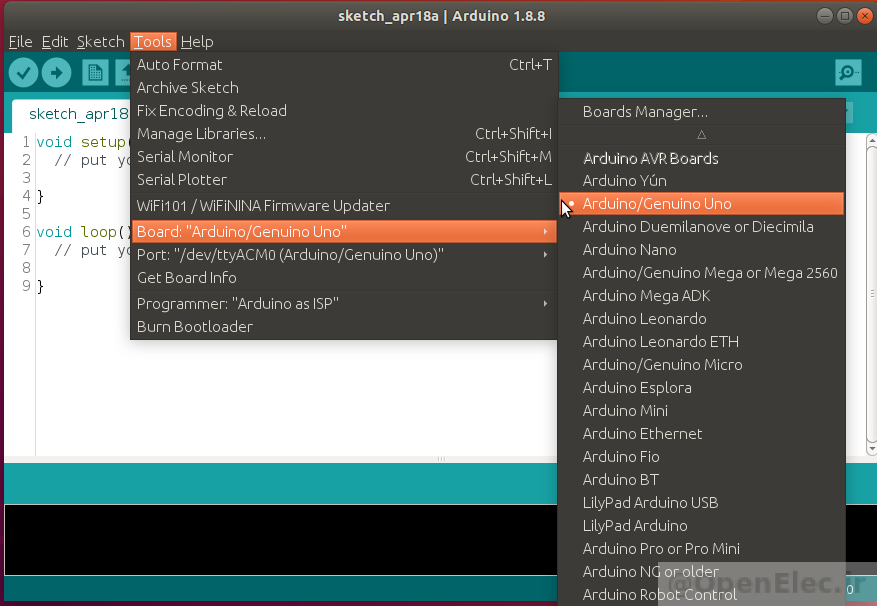Choose Auto Format from the Tools menu
The height and width of the screenshot is (606, 877).
[x=344, y=65]
